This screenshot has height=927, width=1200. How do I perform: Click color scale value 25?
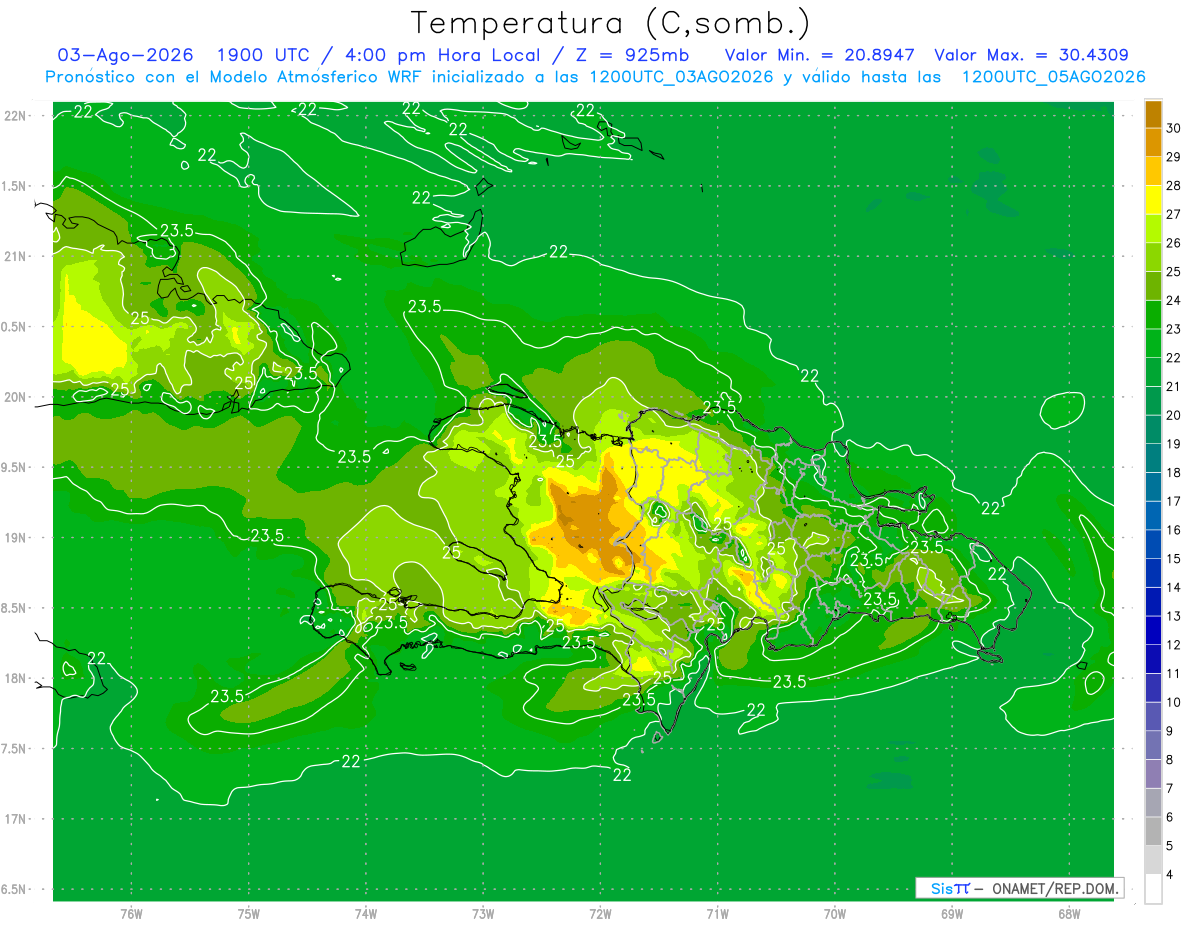(1174, 272)
